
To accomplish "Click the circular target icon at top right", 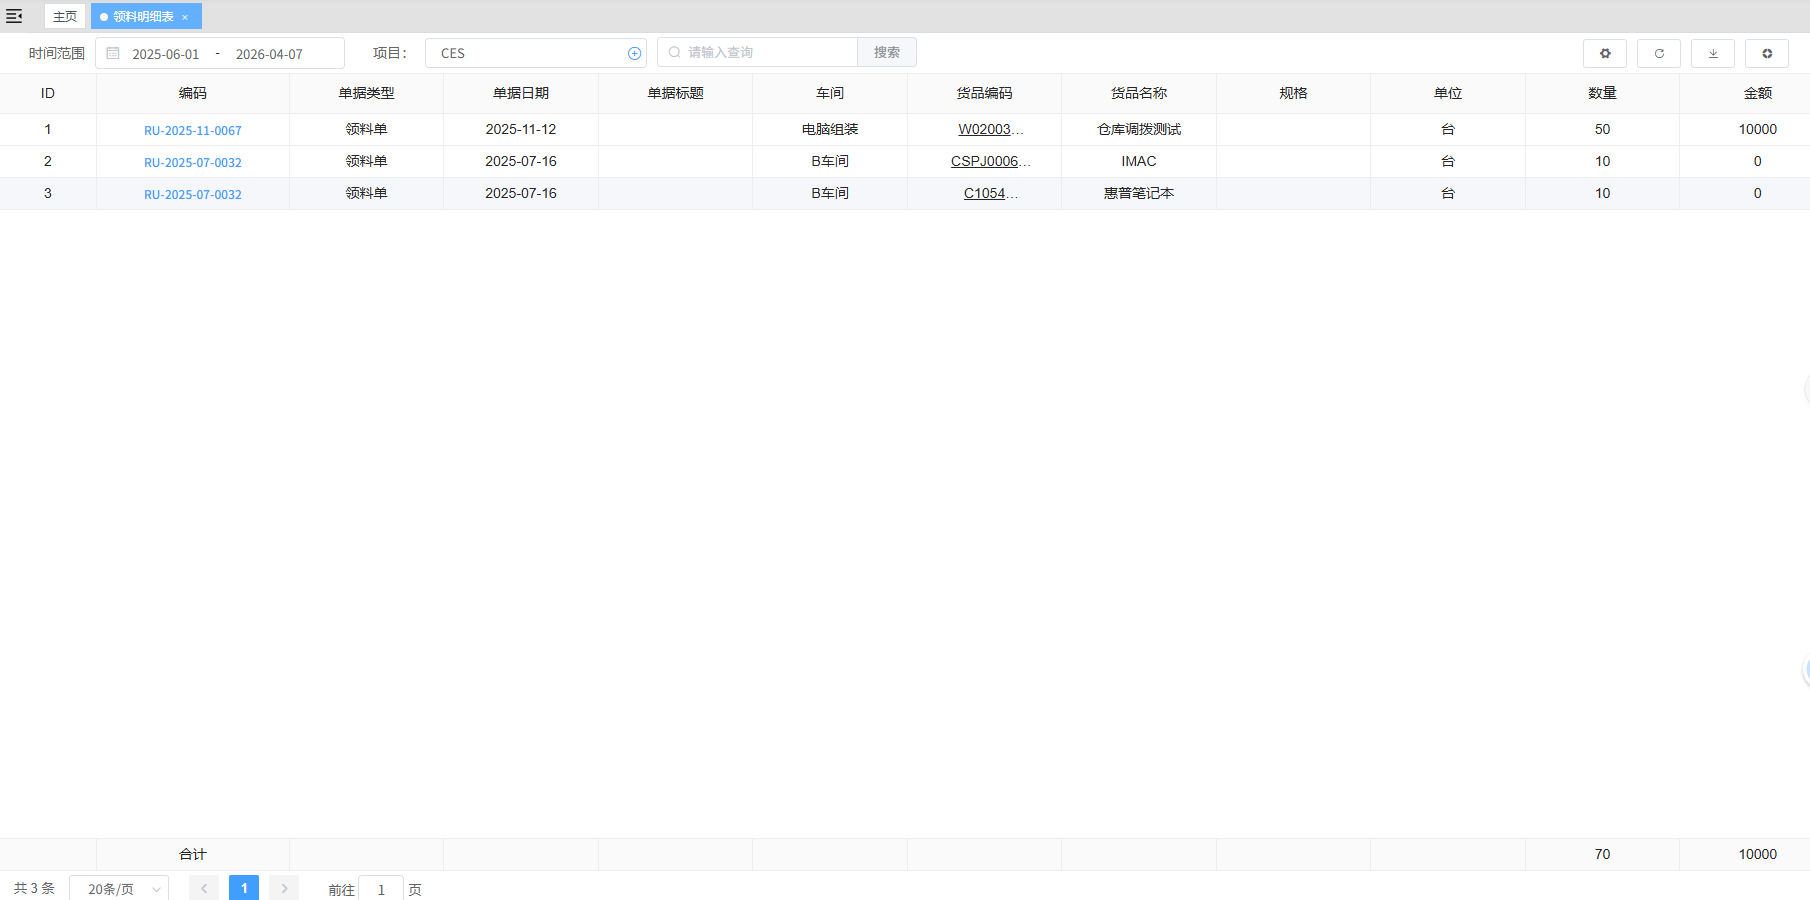I will (1766, 53).
